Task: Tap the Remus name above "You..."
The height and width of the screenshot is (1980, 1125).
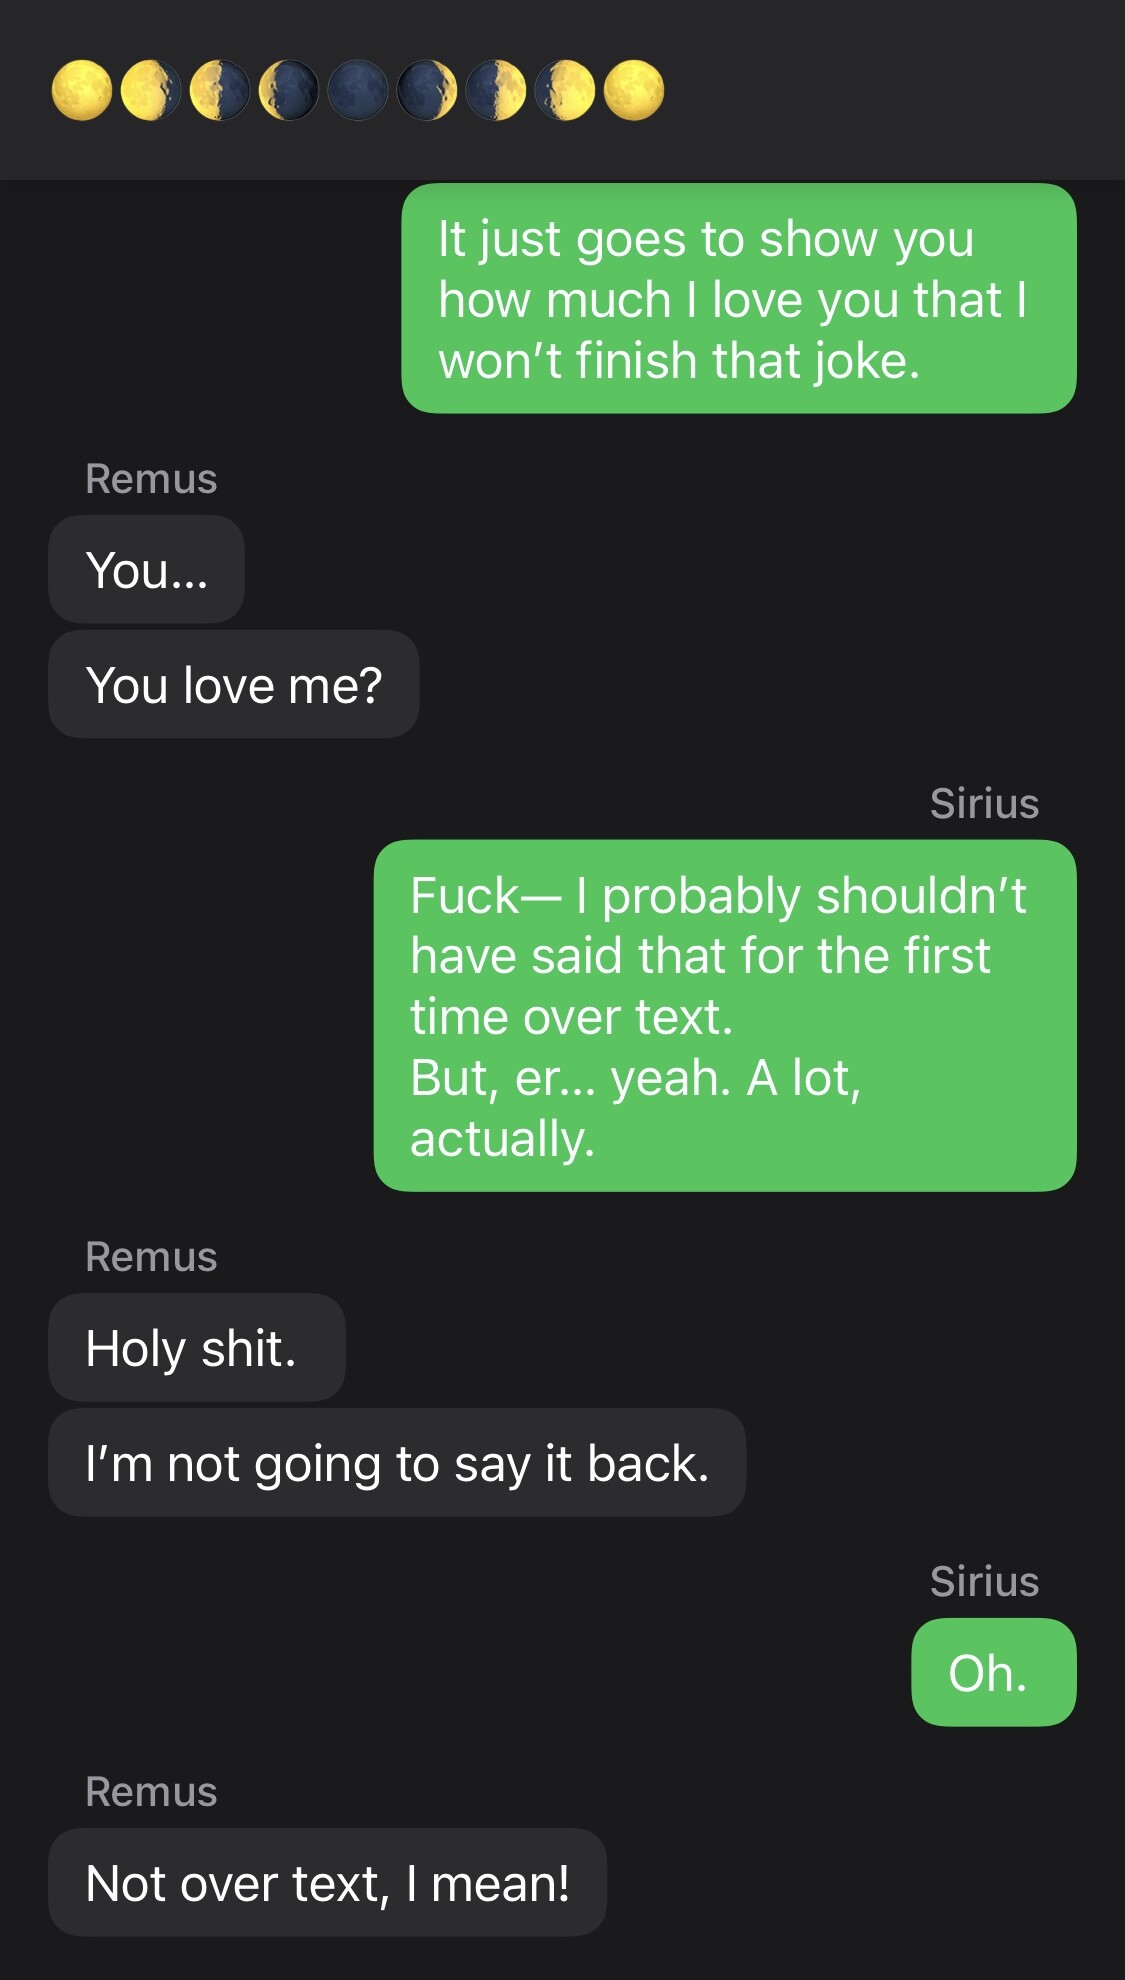Action: (151, 479)
